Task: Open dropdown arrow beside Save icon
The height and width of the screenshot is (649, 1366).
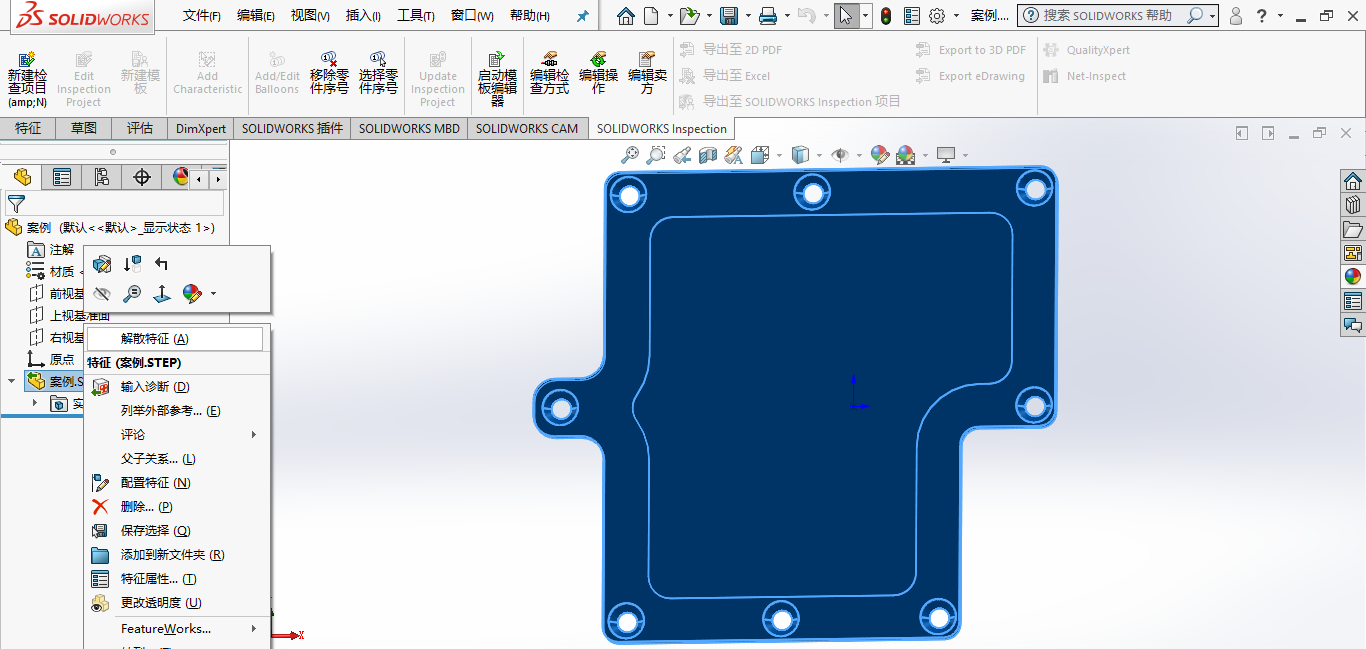Action: point(747,16)
